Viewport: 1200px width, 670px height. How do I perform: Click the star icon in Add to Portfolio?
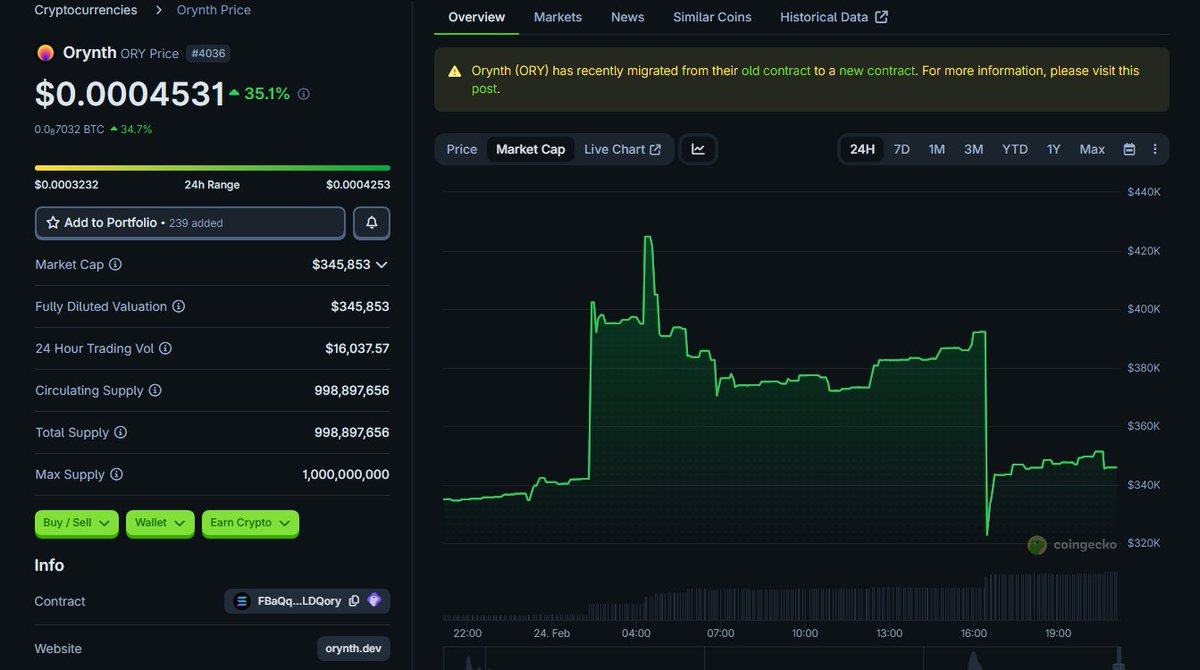click(53, 223)
